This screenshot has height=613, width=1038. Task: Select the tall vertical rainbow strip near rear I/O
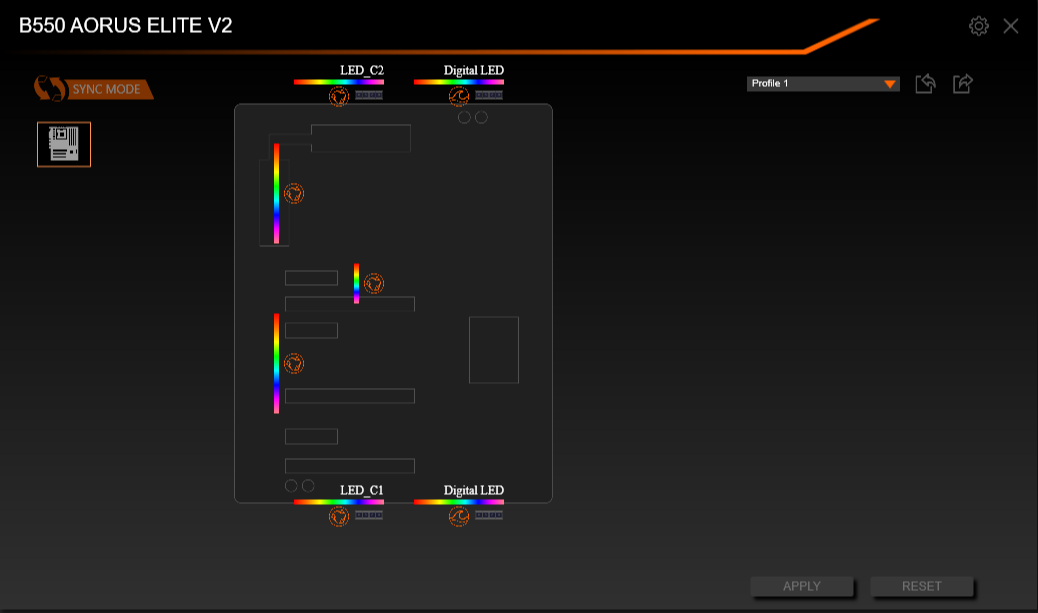pyautogui.click(x=277, y=193)
